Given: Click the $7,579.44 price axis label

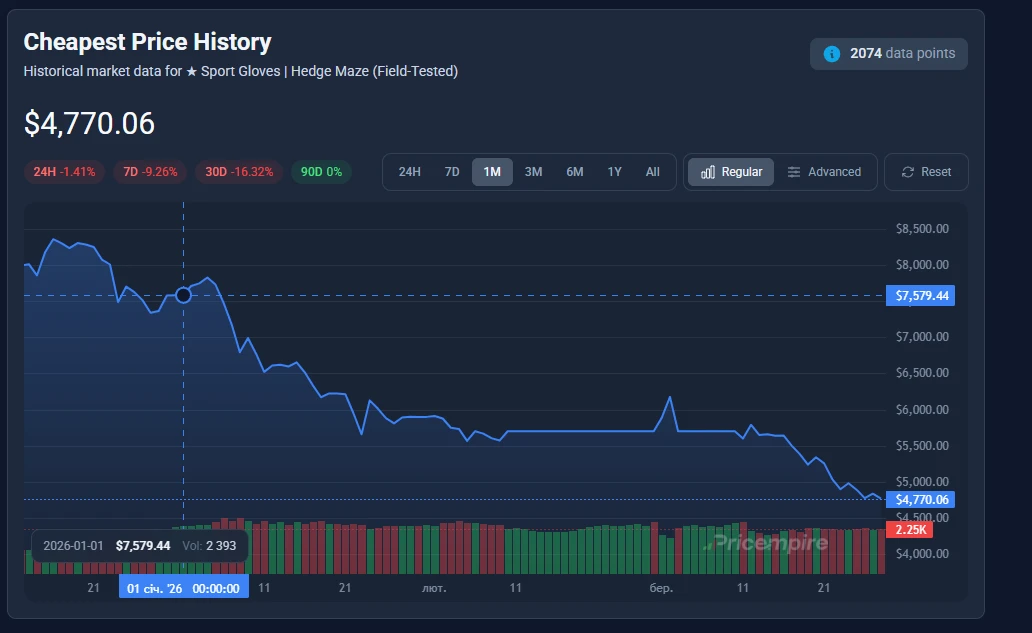Looking at the screenshot, I should 920,296.
